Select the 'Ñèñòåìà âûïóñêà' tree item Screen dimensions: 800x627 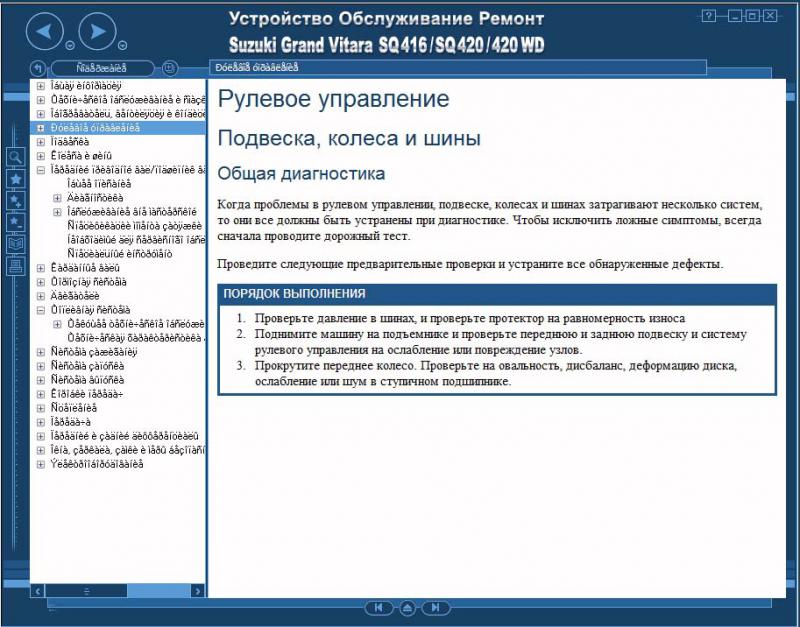click(x=87, y=380)
